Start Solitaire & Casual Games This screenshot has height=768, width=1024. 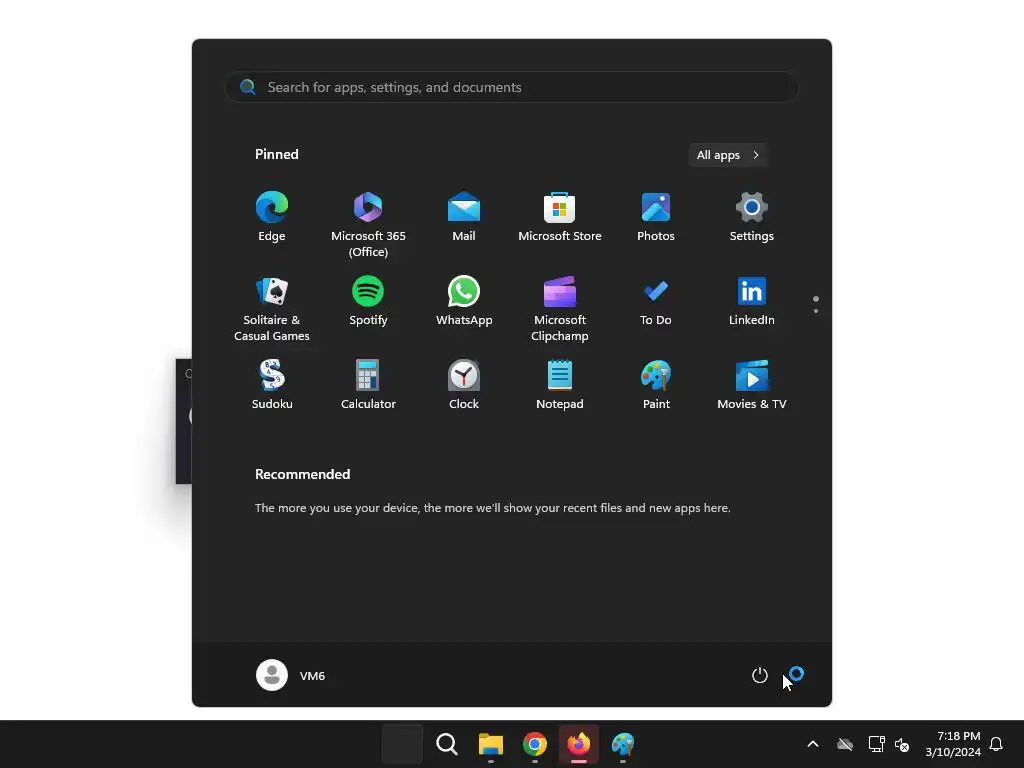tap(272, 308)
